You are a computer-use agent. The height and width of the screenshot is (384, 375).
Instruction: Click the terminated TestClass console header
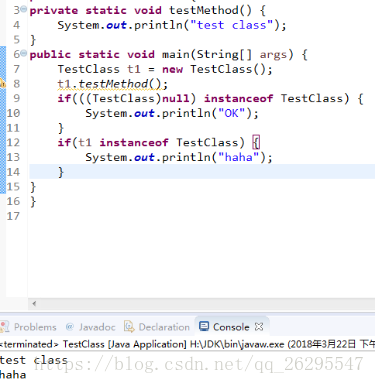187,344
